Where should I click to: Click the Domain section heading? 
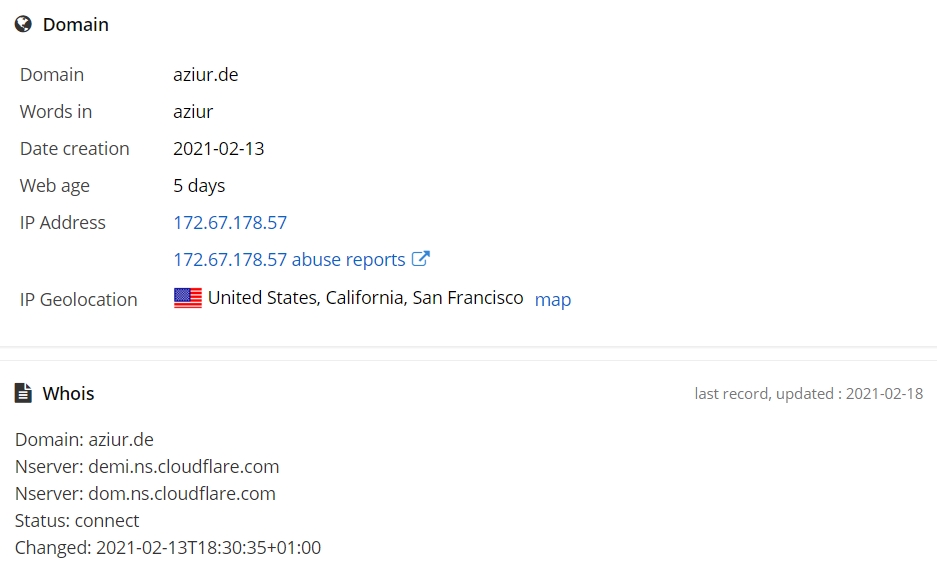(76, 25)
